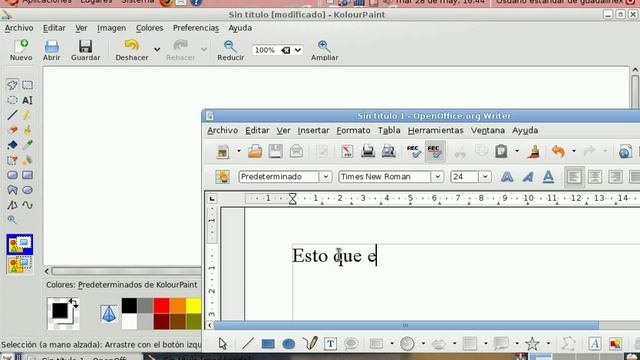Expand the Paste options arrow in Writer

[517, 151]
